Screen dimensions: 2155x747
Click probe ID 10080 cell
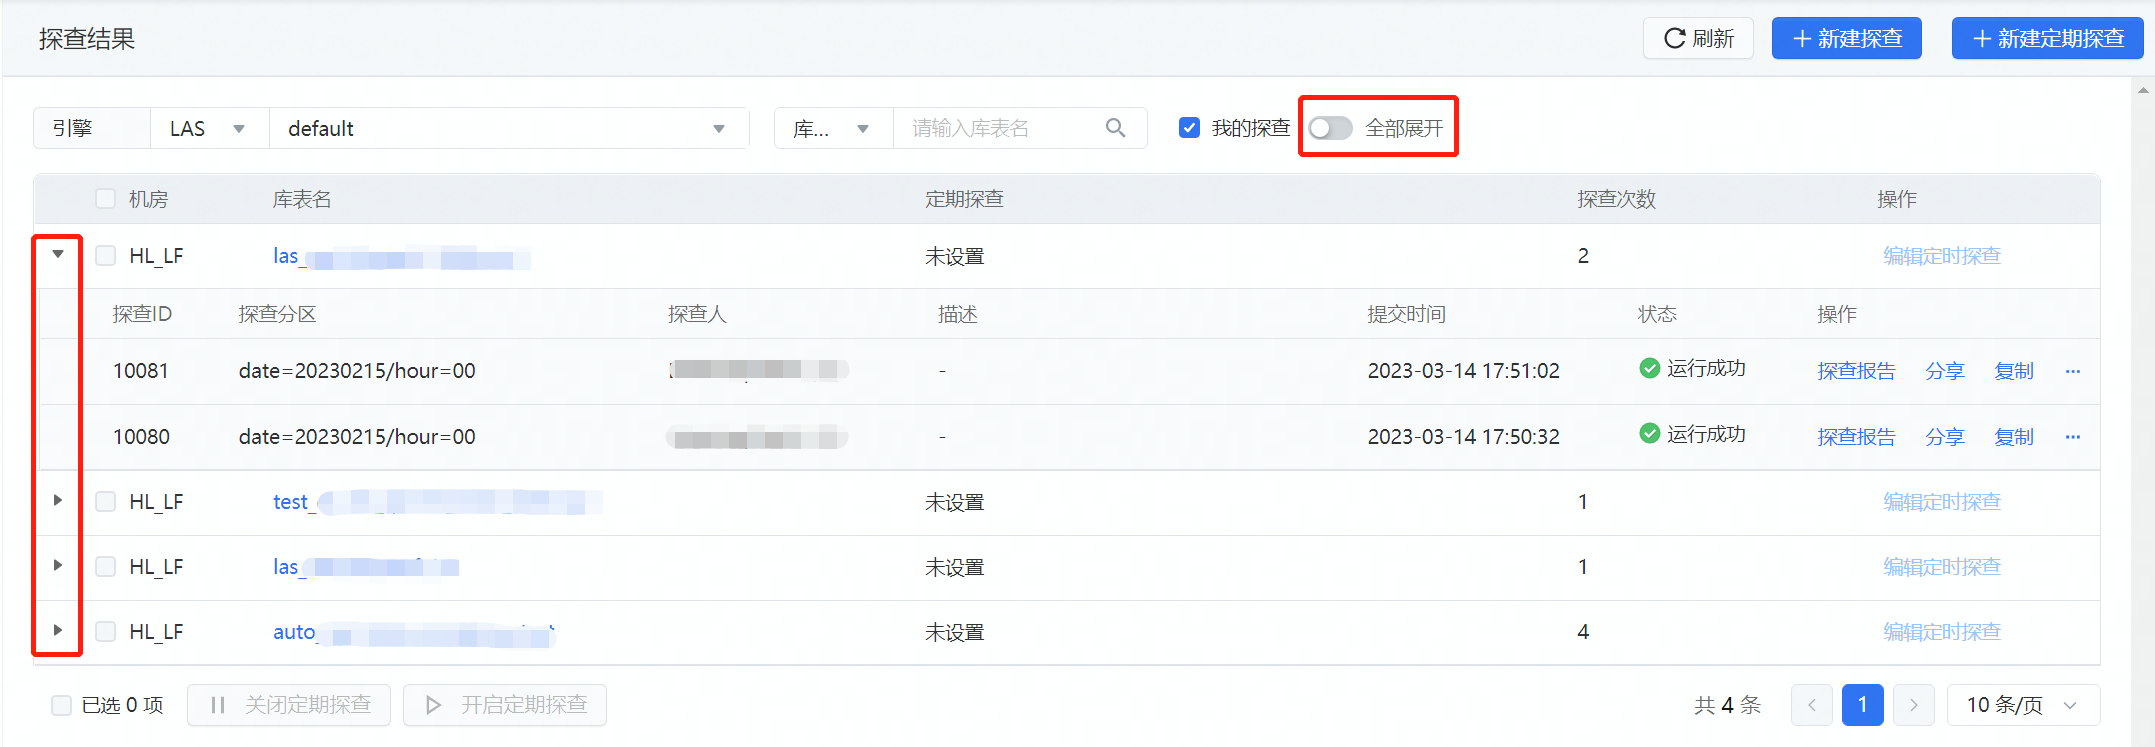[x=141, y=437]
